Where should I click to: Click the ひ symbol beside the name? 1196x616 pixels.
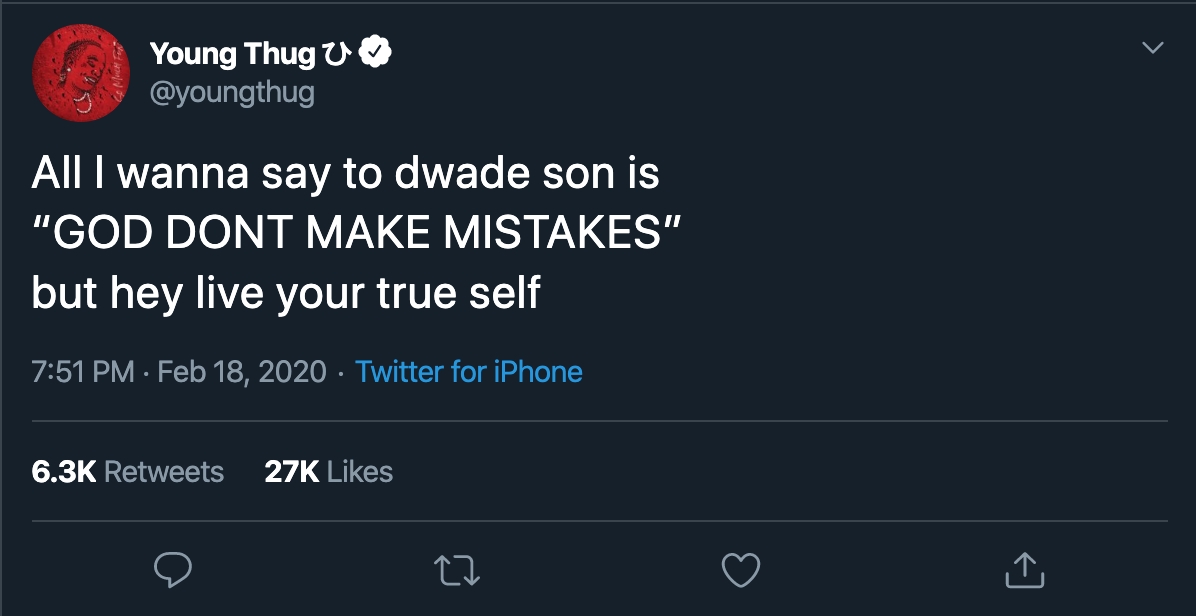pyautogui.click(x=333, y=55)
